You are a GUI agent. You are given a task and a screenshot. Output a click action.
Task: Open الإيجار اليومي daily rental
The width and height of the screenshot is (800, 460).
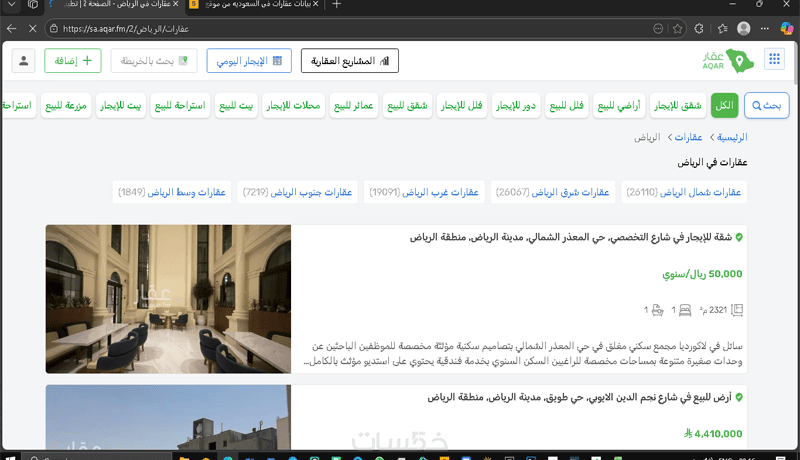coord(249,61)
